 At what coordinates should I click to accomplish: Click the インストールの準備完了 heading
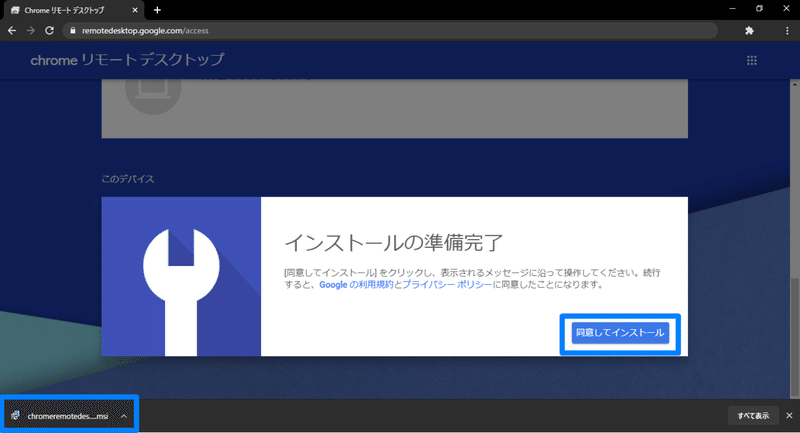pos(394,243)
